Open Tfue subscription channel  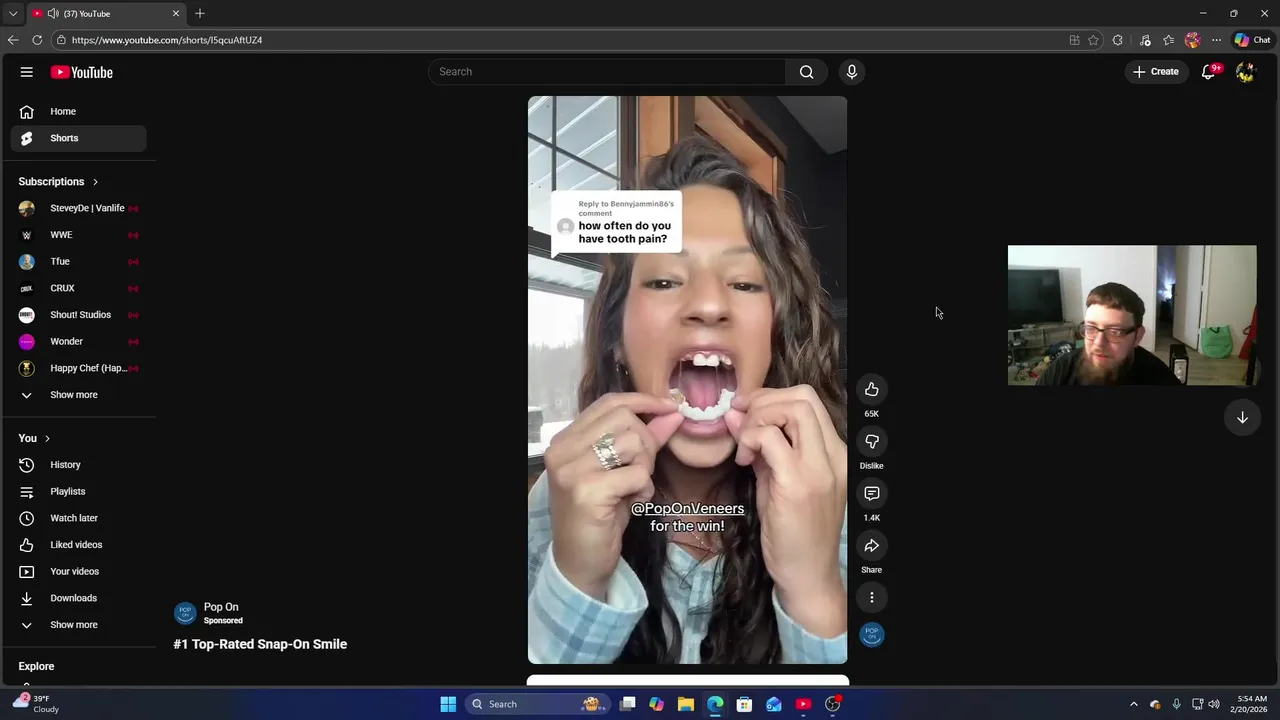click(x=79, y=262)
